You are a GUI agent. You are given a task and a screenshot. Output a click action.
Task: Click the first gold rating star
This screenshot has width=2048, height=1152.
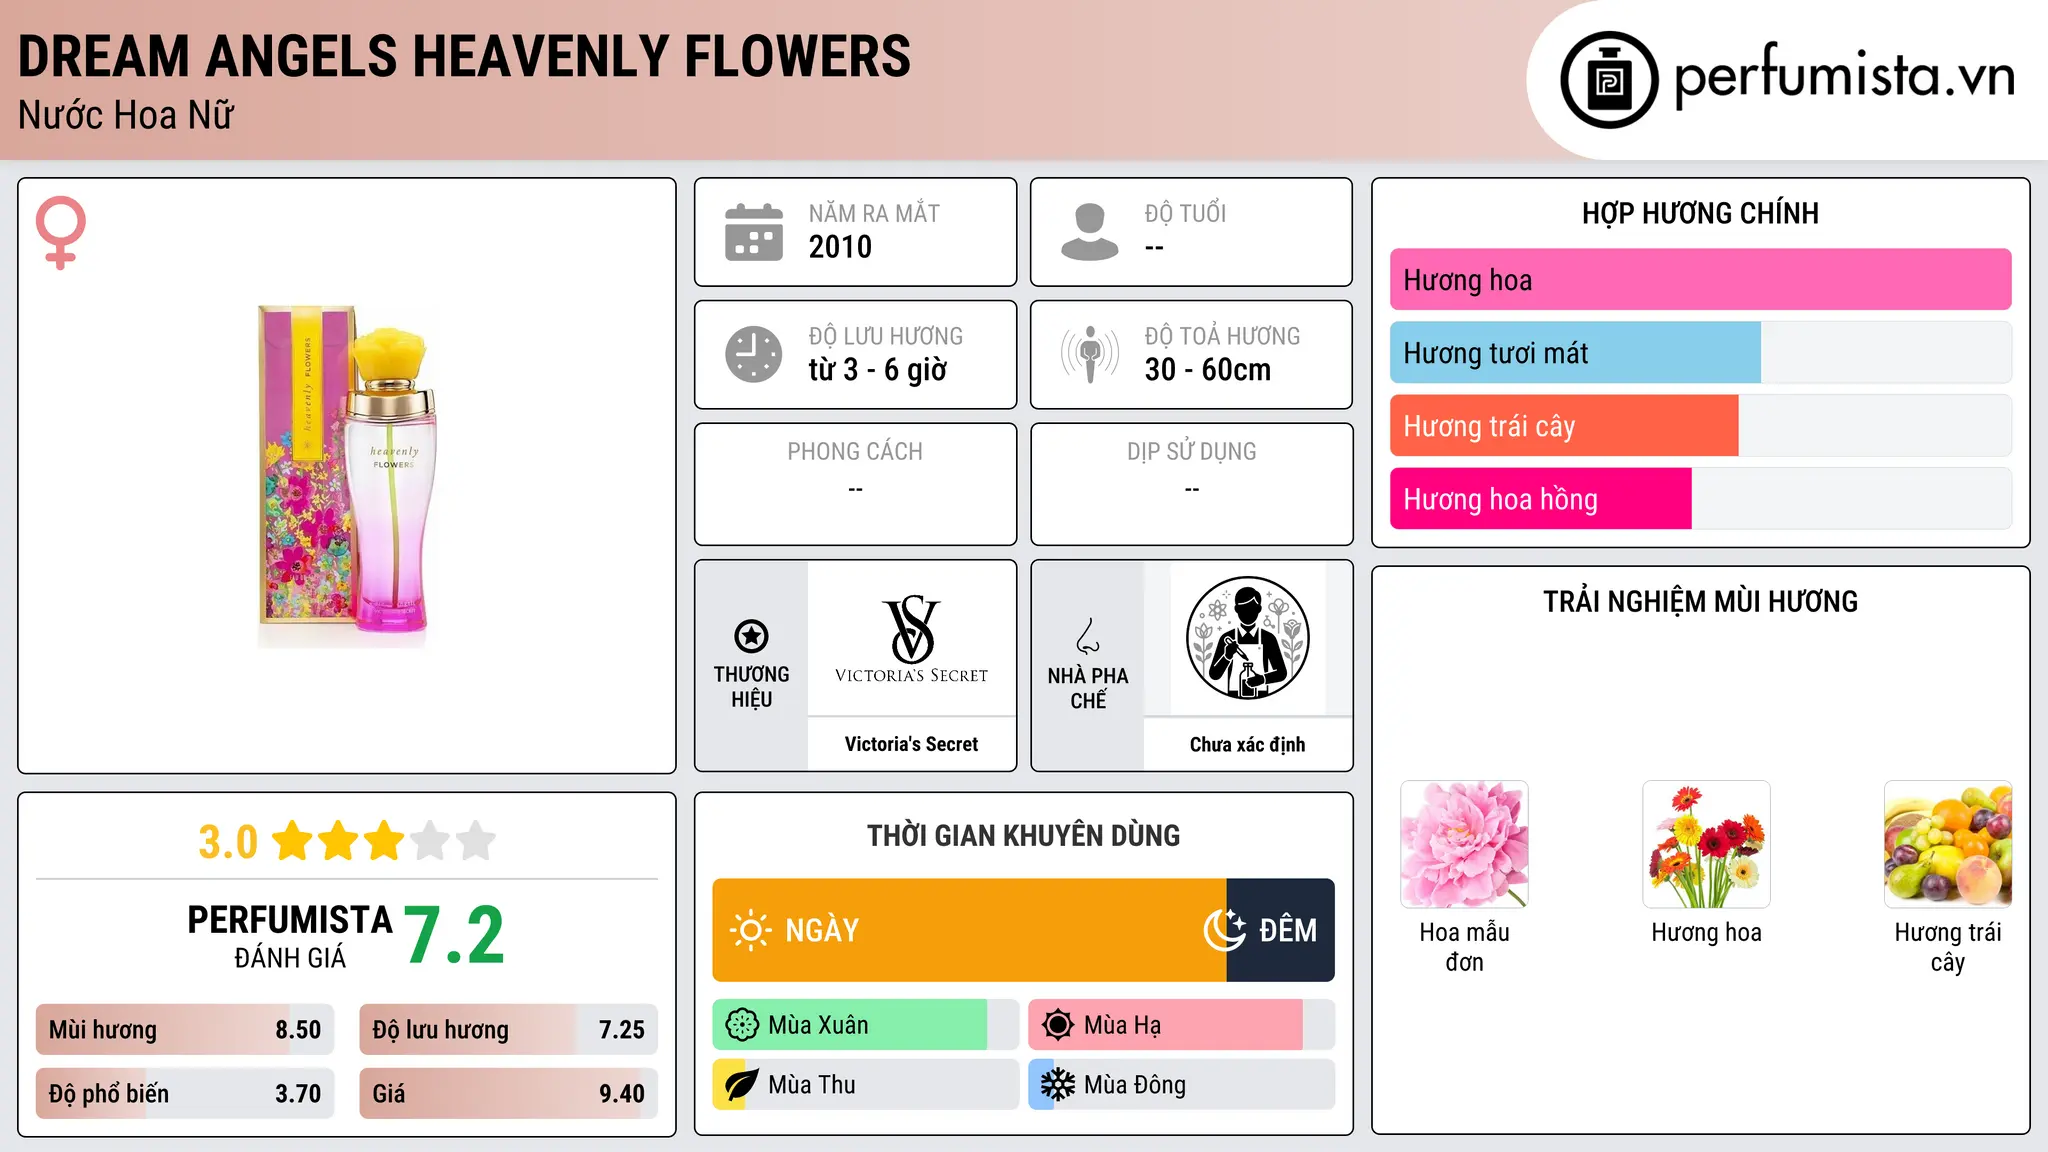[293, 841]
